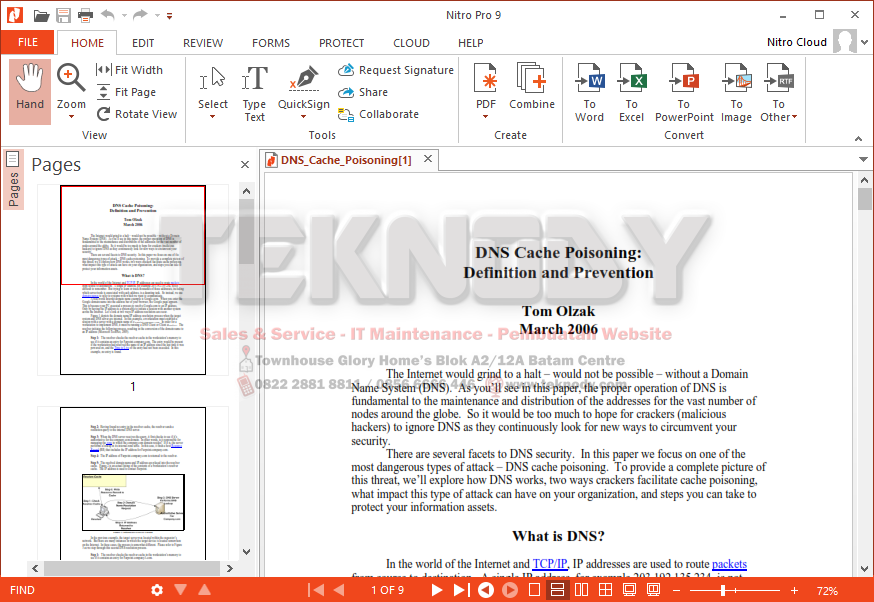Convert document To Image
Viewport: 874px width, 602px height.
coord(736,93)
